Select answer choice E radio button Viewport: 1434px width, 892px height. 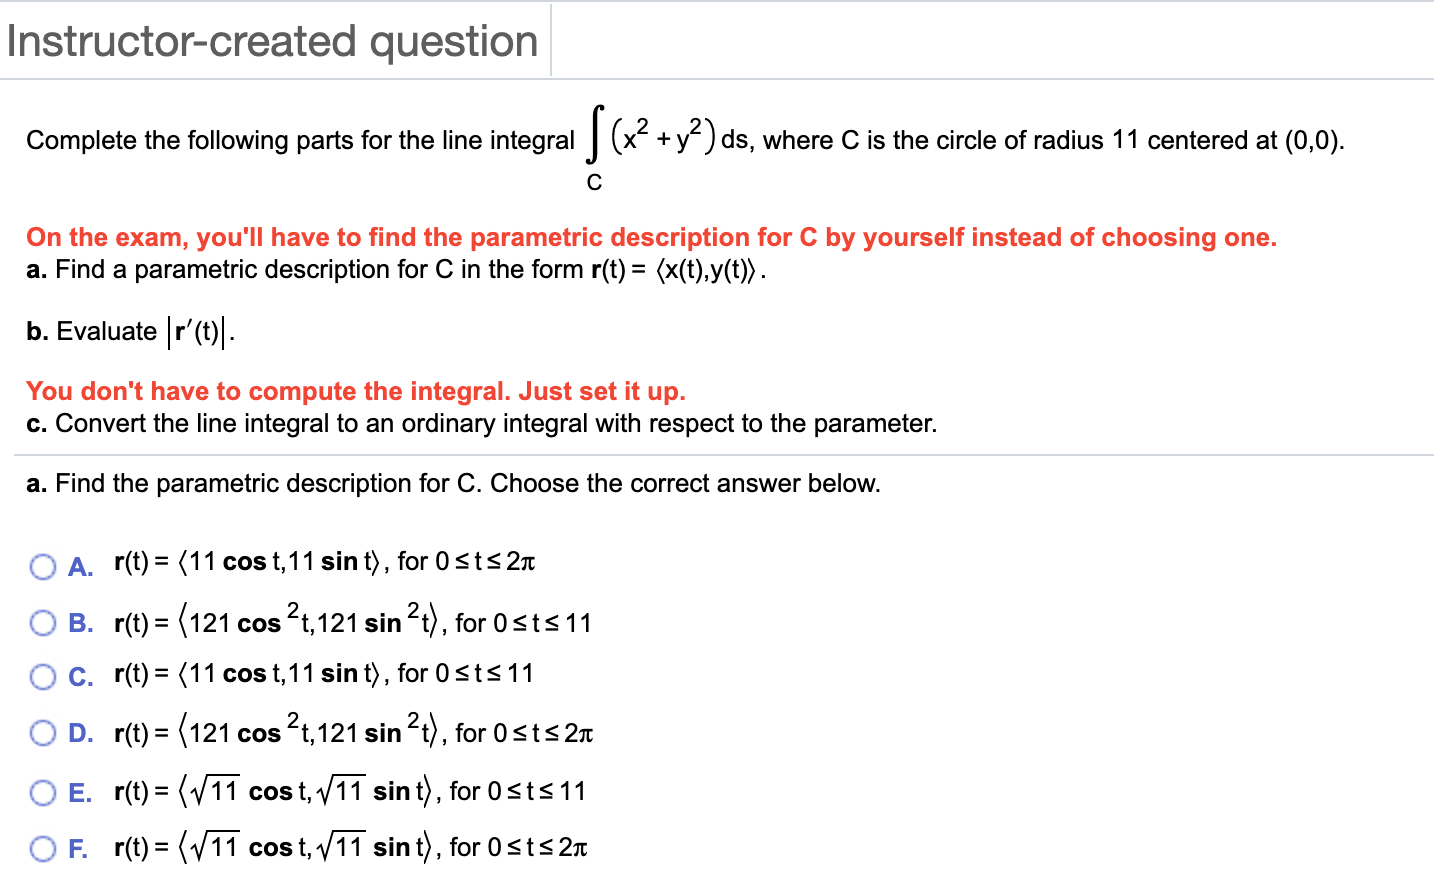pos(42,792)
